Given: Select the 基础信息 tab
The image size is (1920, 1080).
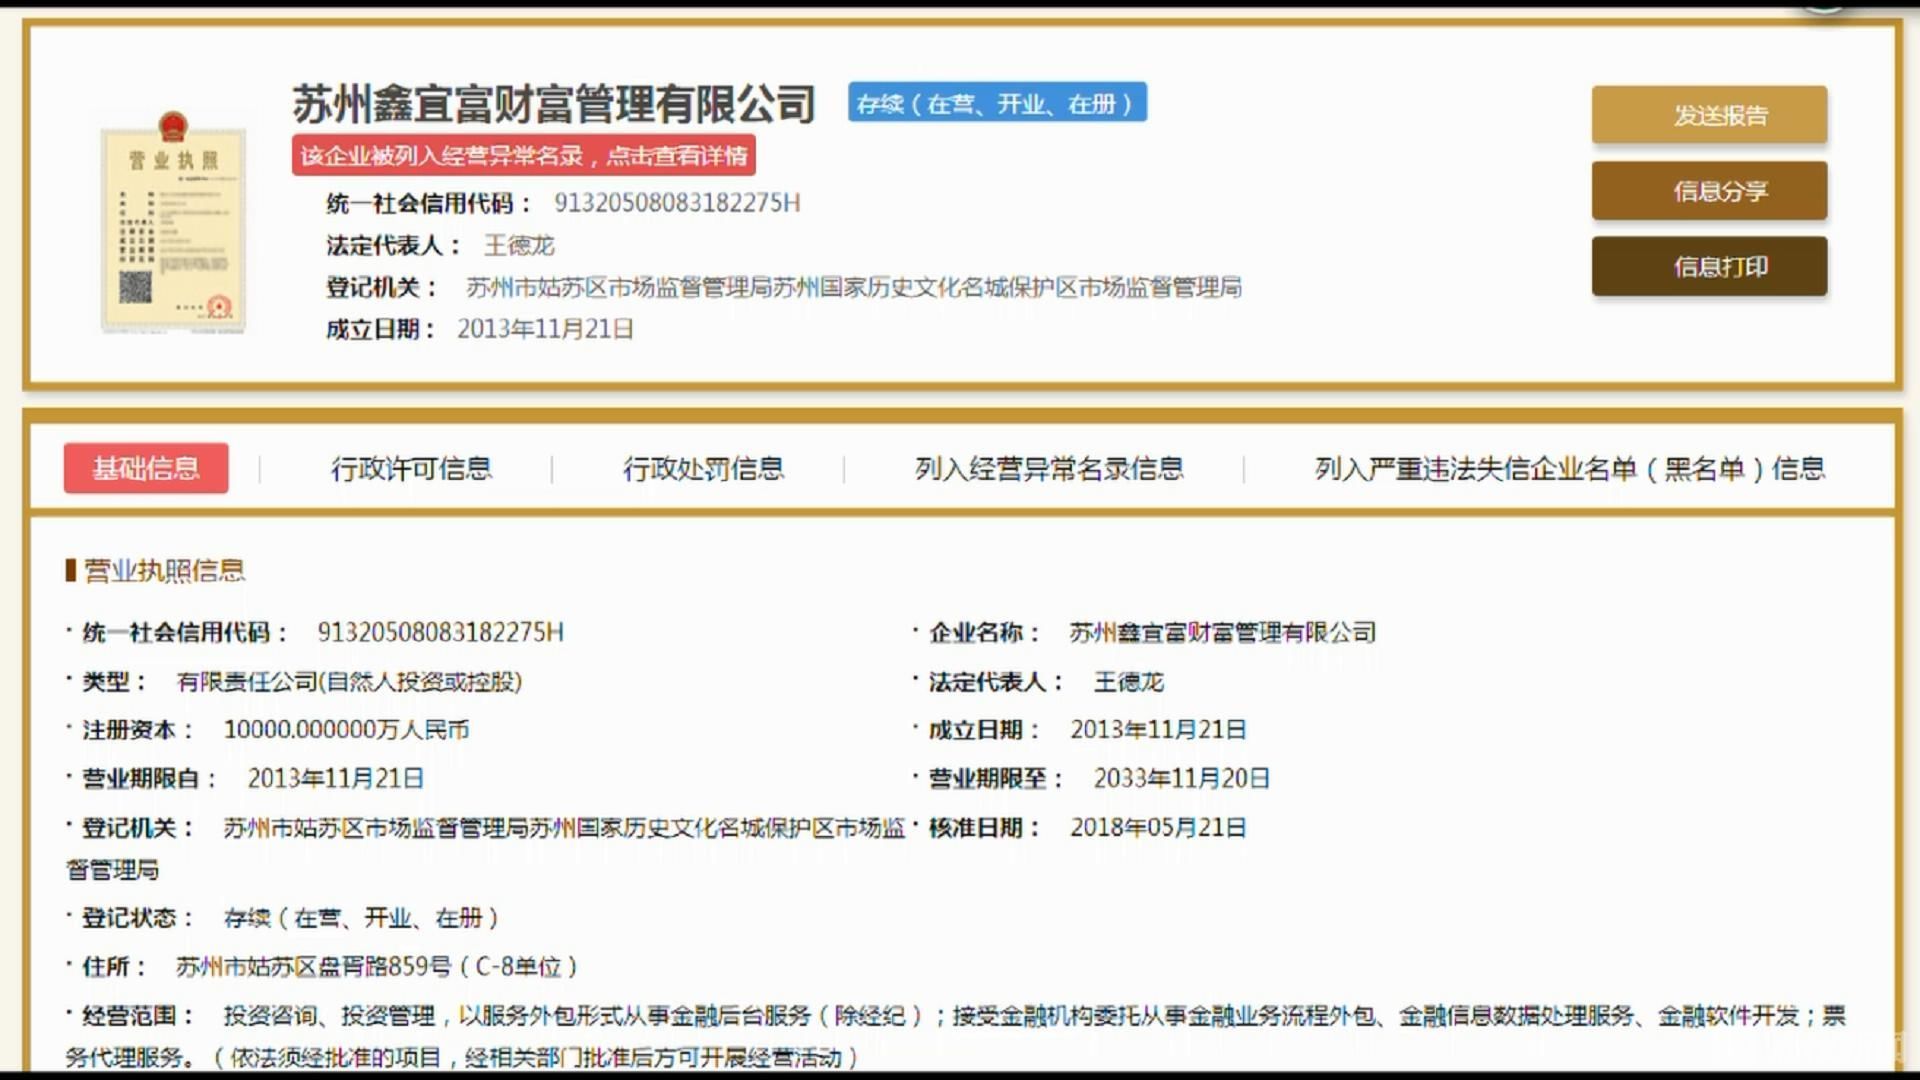Looking at the screenshot, I should [146, 468].
